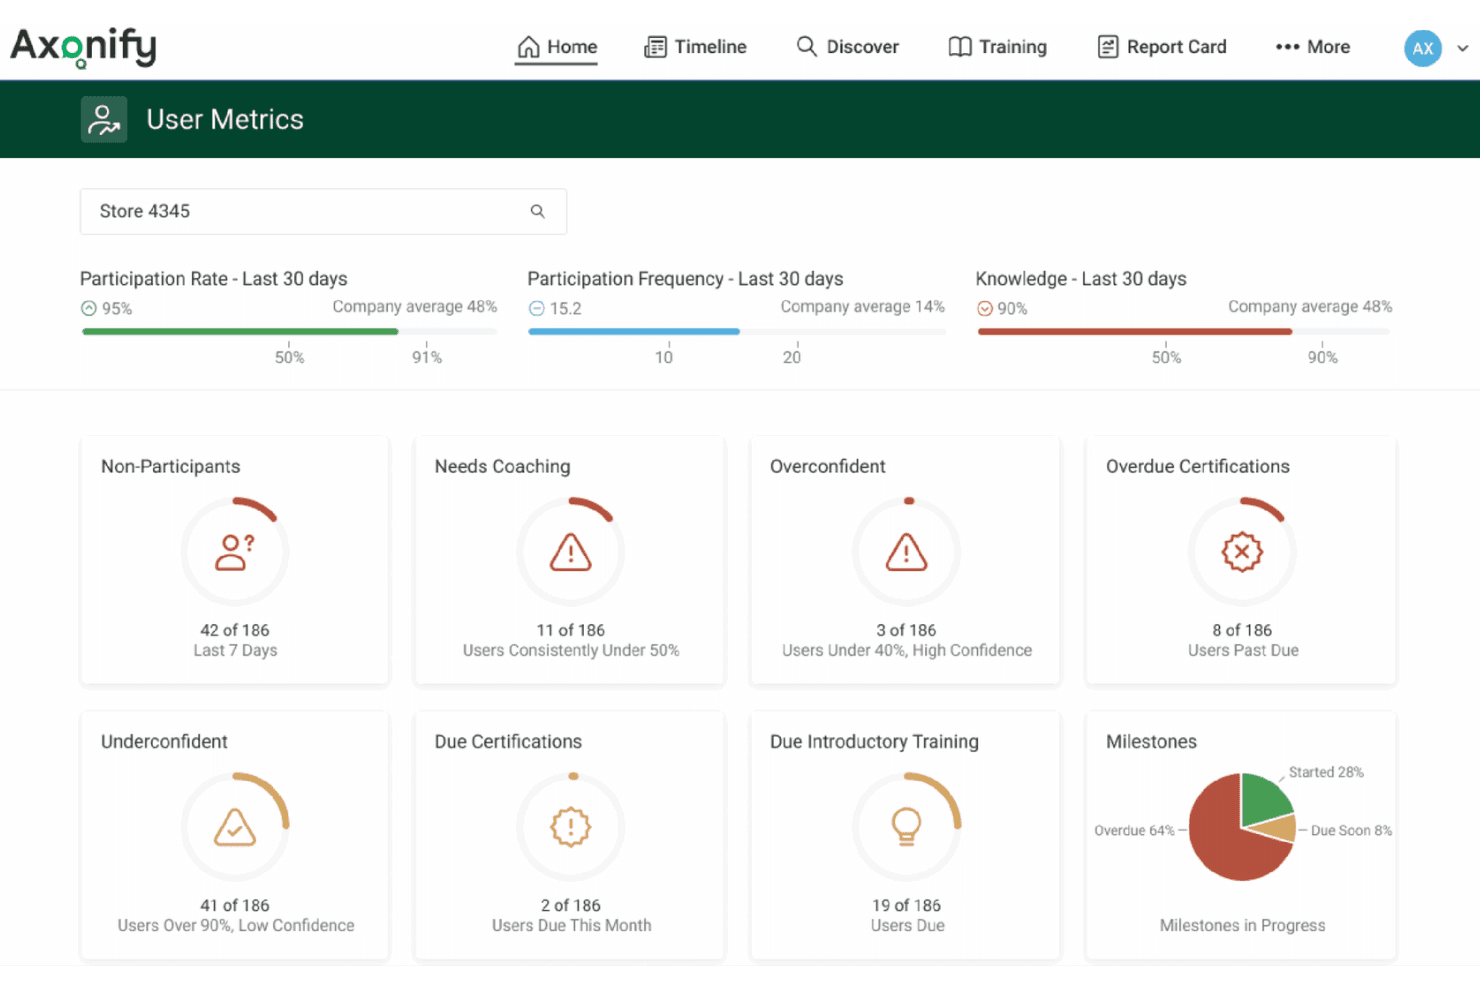
Task: Click the Overdue Certifications badge icon
Action: [1242, 552]
